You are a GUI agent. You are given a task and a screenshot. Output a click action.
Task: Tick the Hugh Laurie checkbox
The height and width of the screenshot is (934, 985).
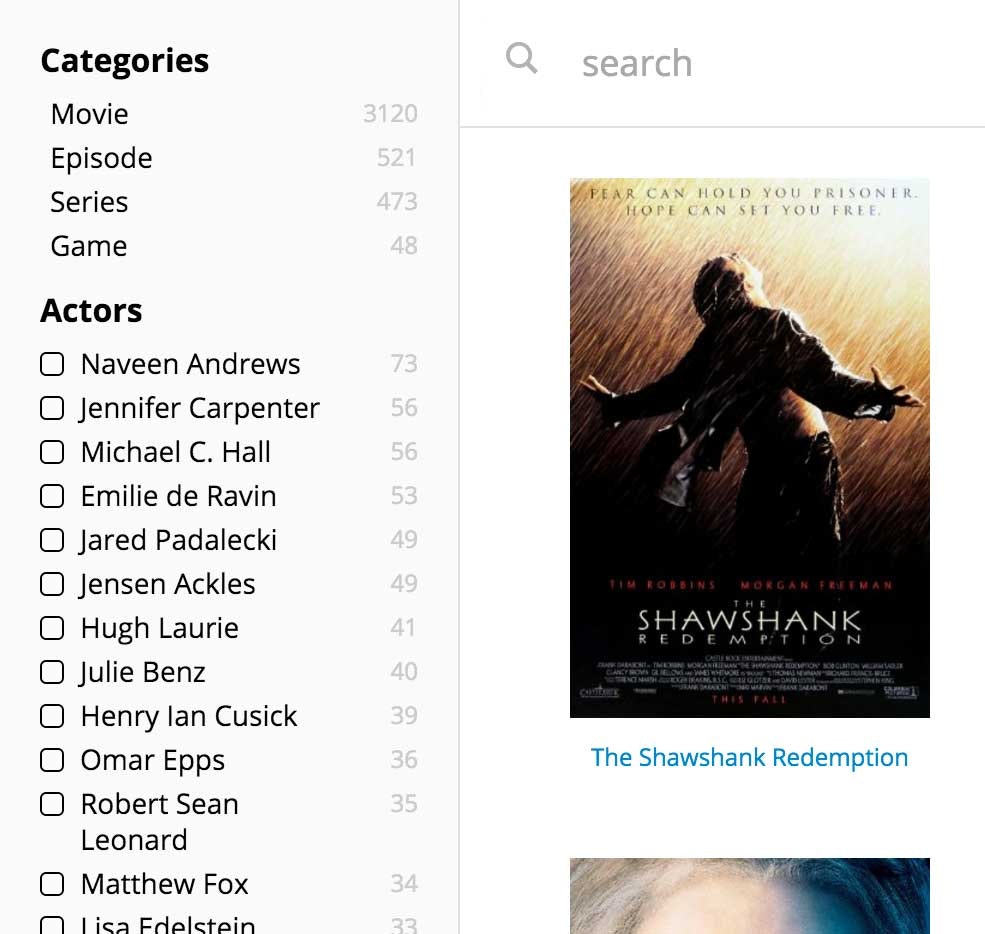52,627
